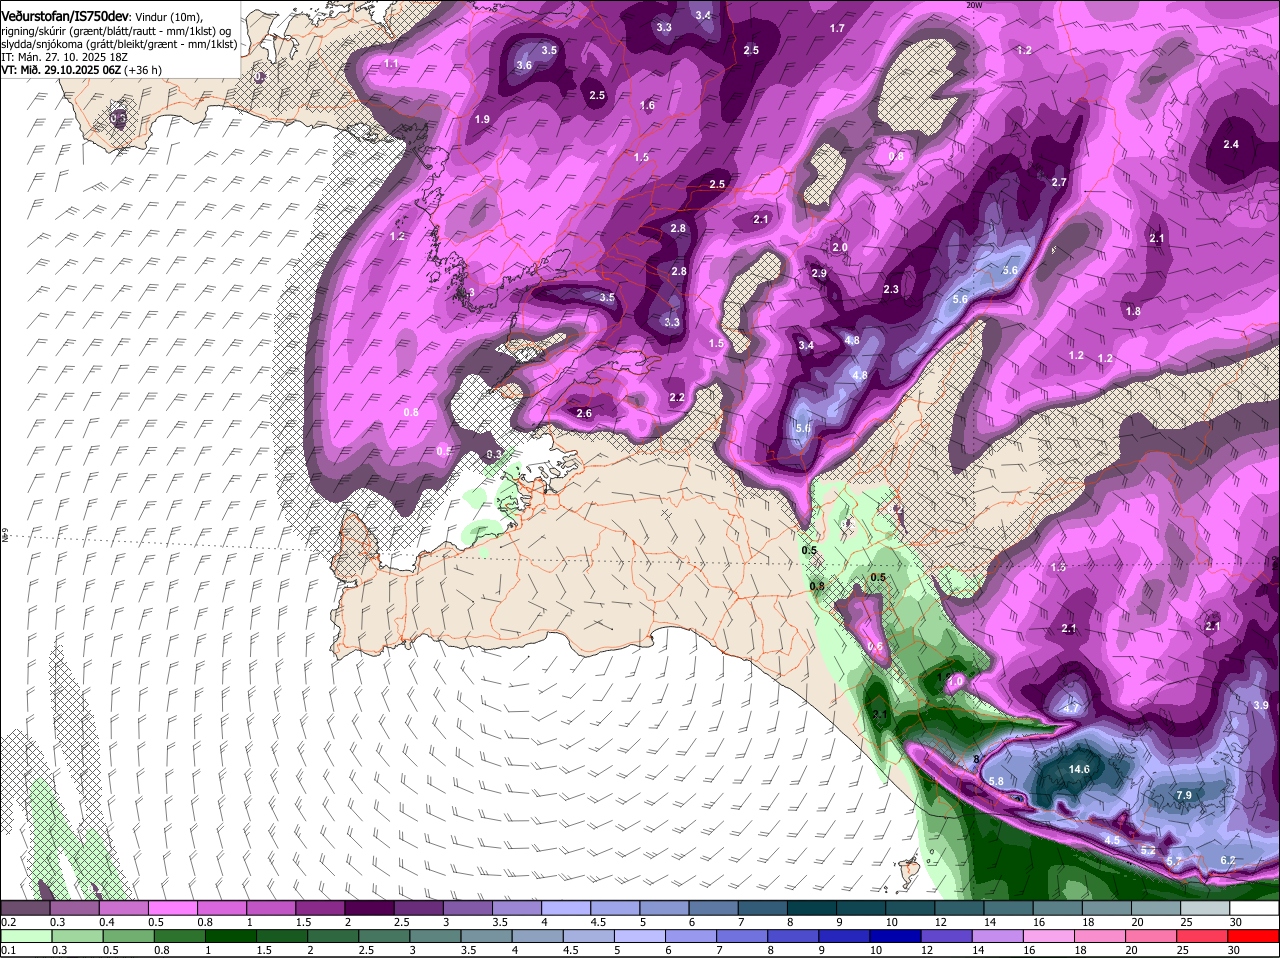Click the map value 4.7
The width and height of the screenshot is (1280, 958).
coord(1071,708)
